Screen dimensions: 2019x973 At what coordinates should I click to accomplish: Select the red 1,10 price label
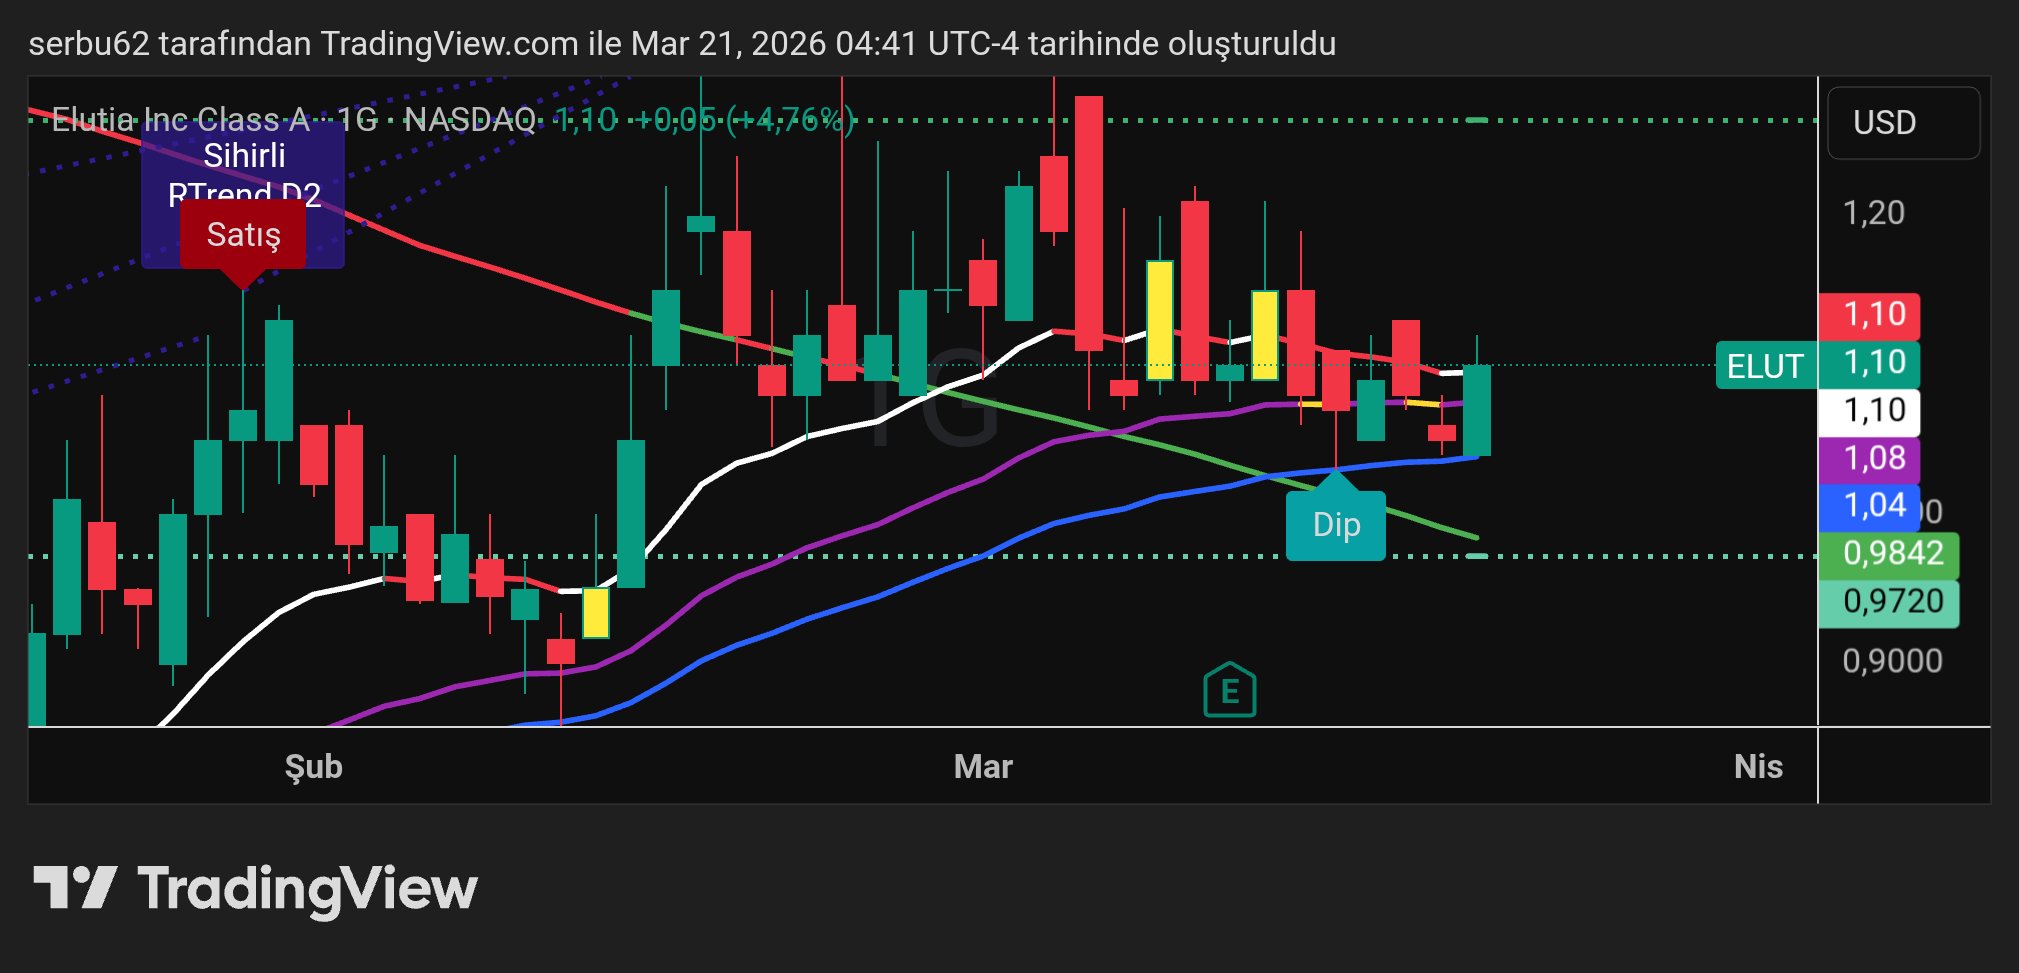point(1869,315)
